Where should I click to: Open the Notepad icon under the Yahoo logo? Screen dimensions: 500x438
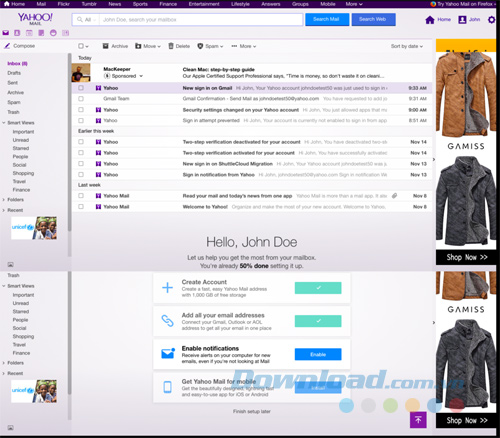[41, 33]
